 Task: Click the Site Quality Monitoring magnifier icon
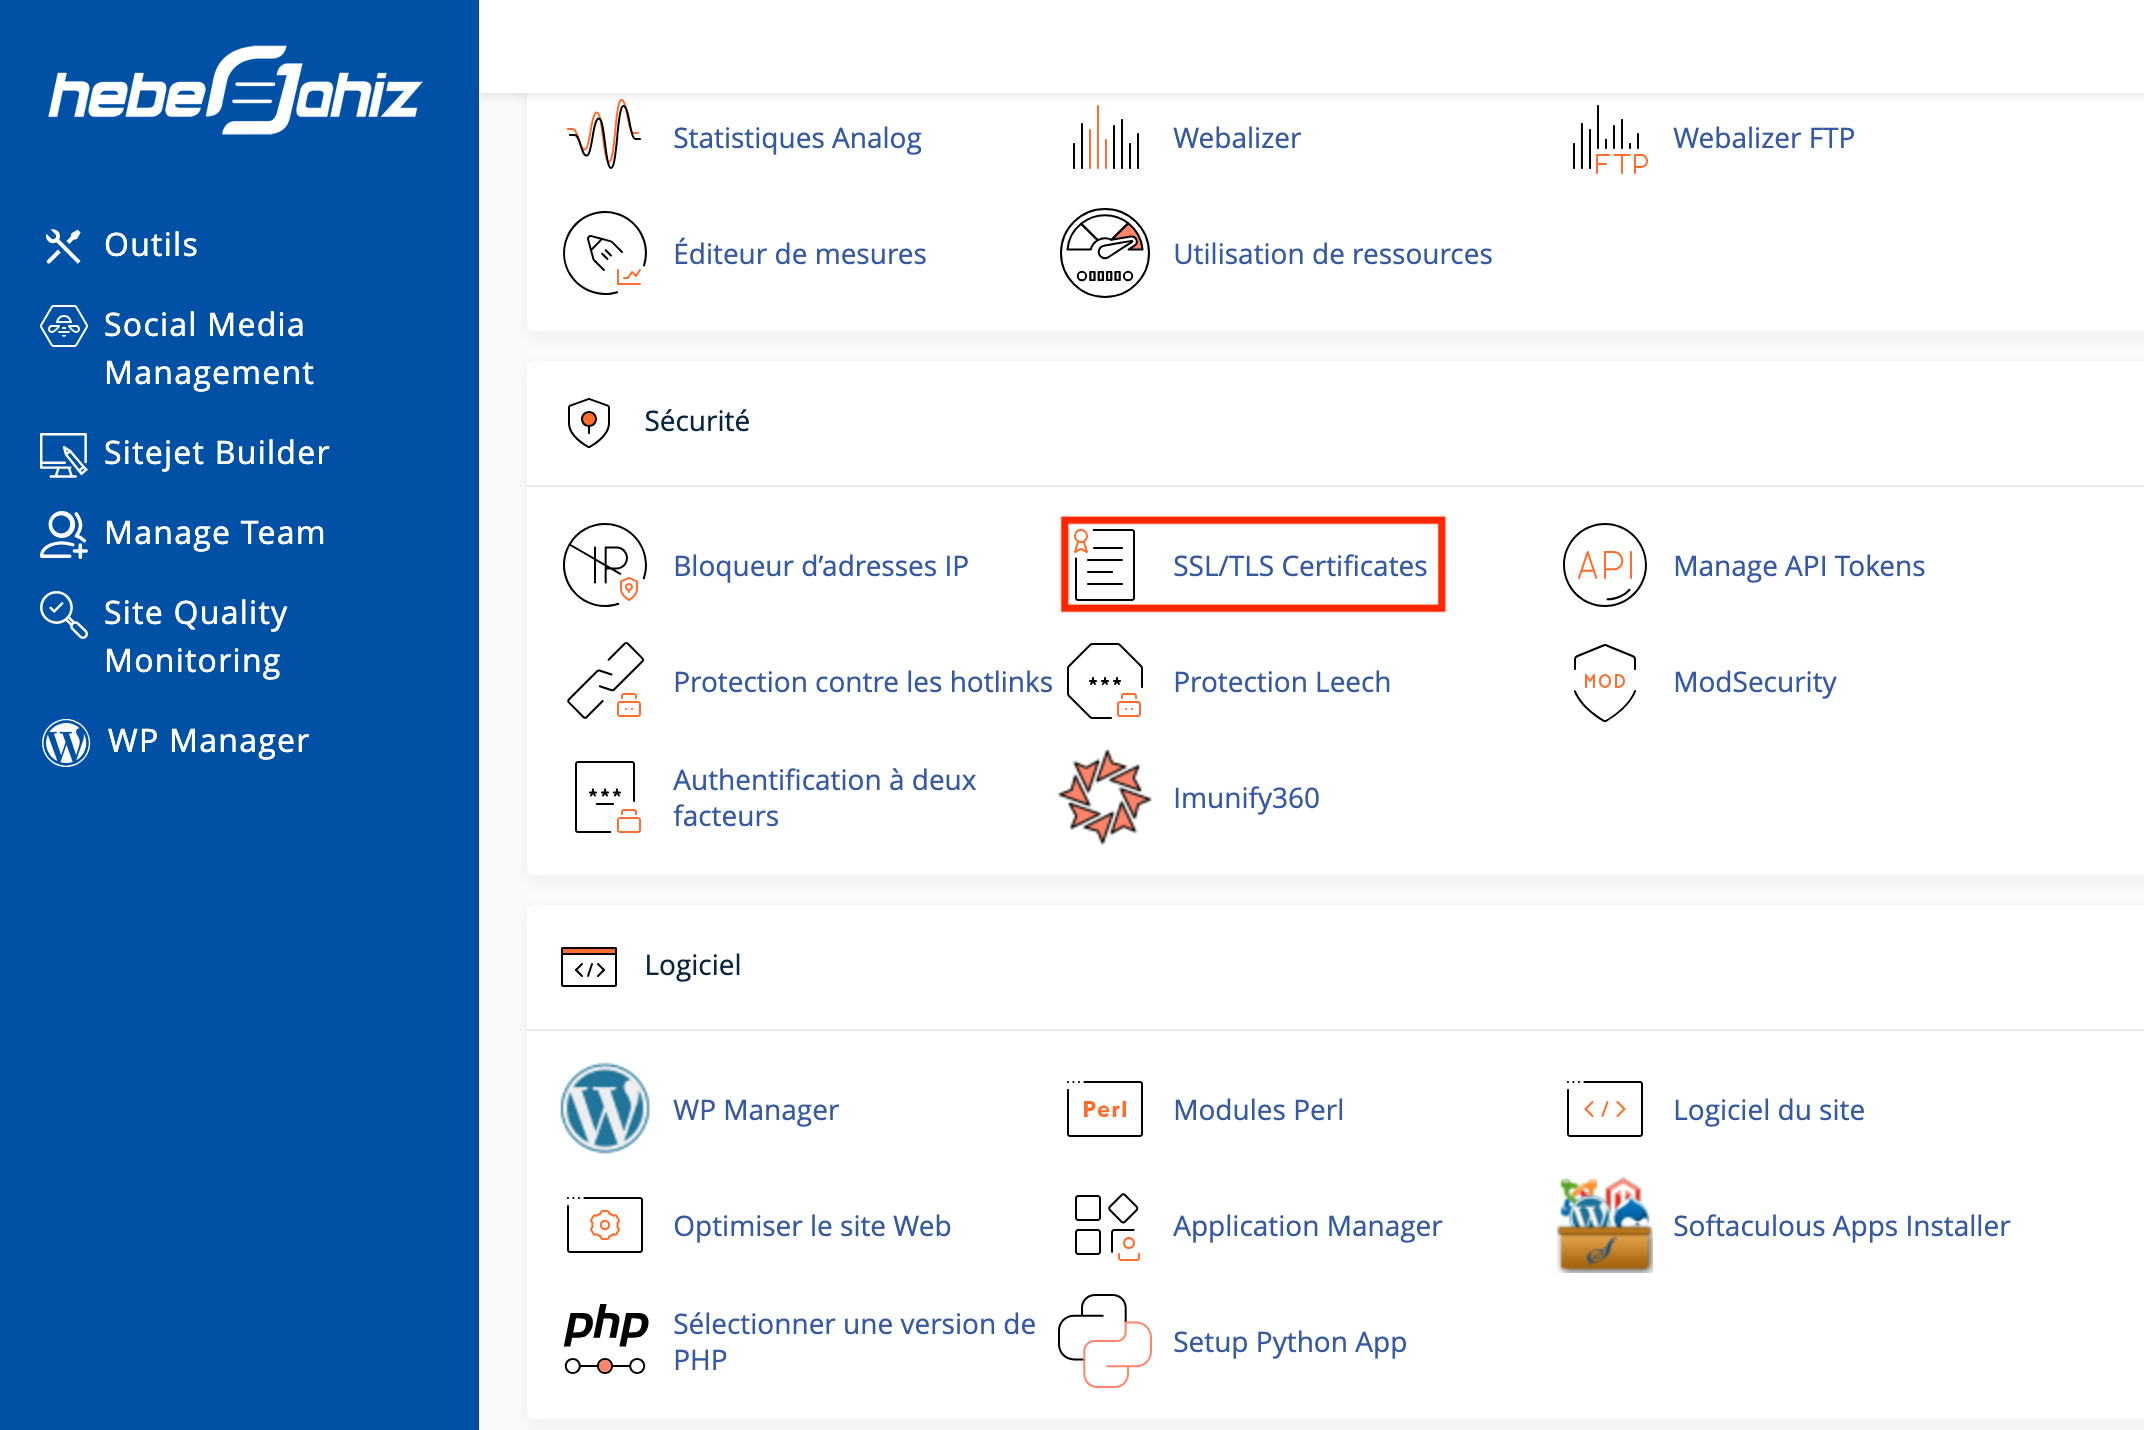pos(63,614)
